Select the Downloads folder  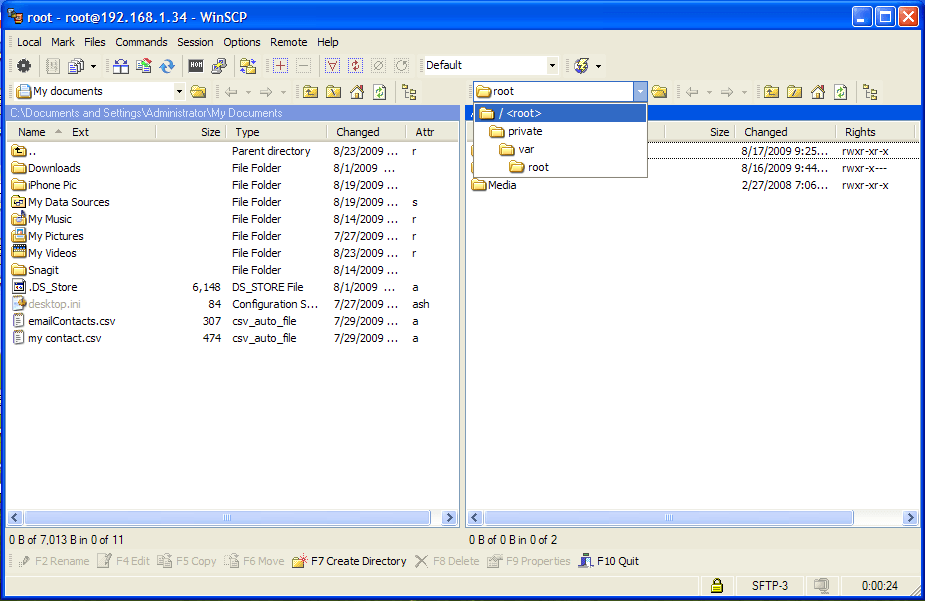(x=46, y=168)
